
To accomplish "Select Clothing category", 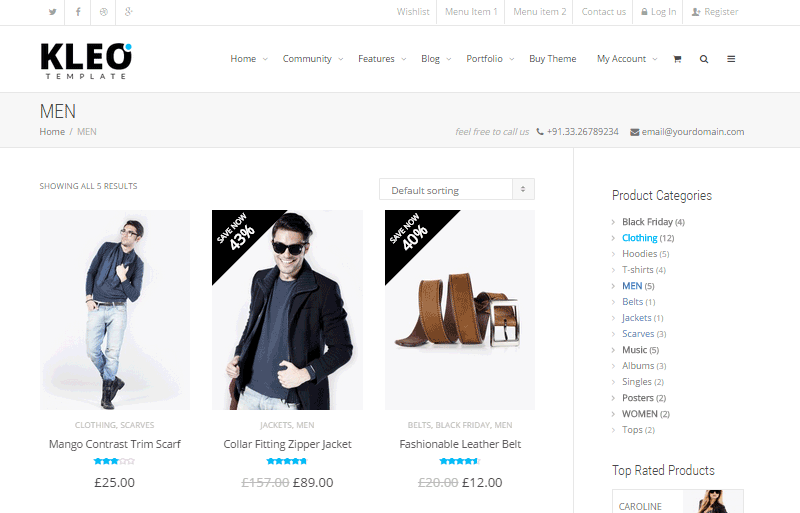I will click(x=639, y=238).
